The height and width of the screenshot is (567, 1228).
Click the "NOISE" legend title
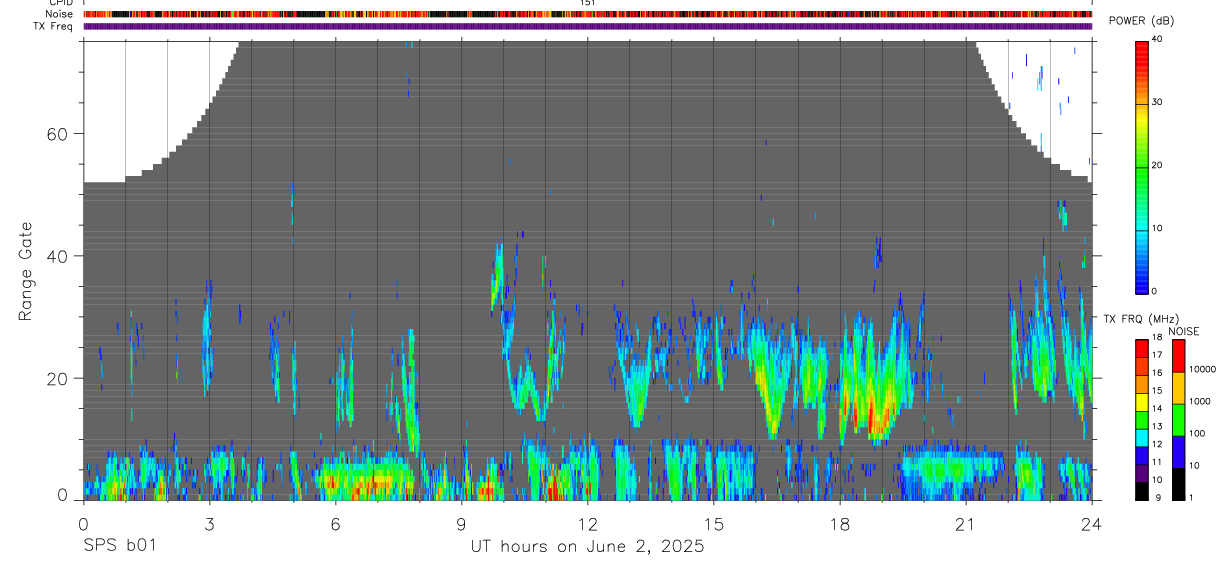coord(1184,331)
